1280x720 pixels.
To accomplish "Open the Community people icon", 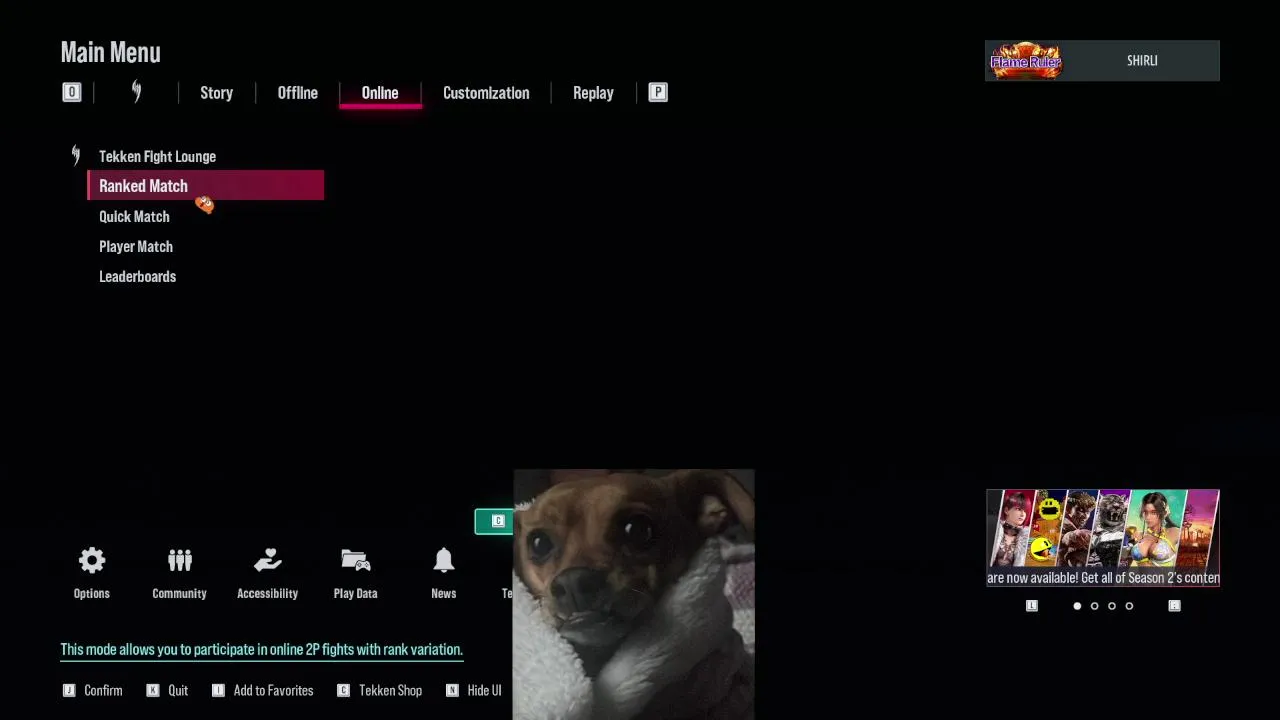I will [x=179, y=560].
